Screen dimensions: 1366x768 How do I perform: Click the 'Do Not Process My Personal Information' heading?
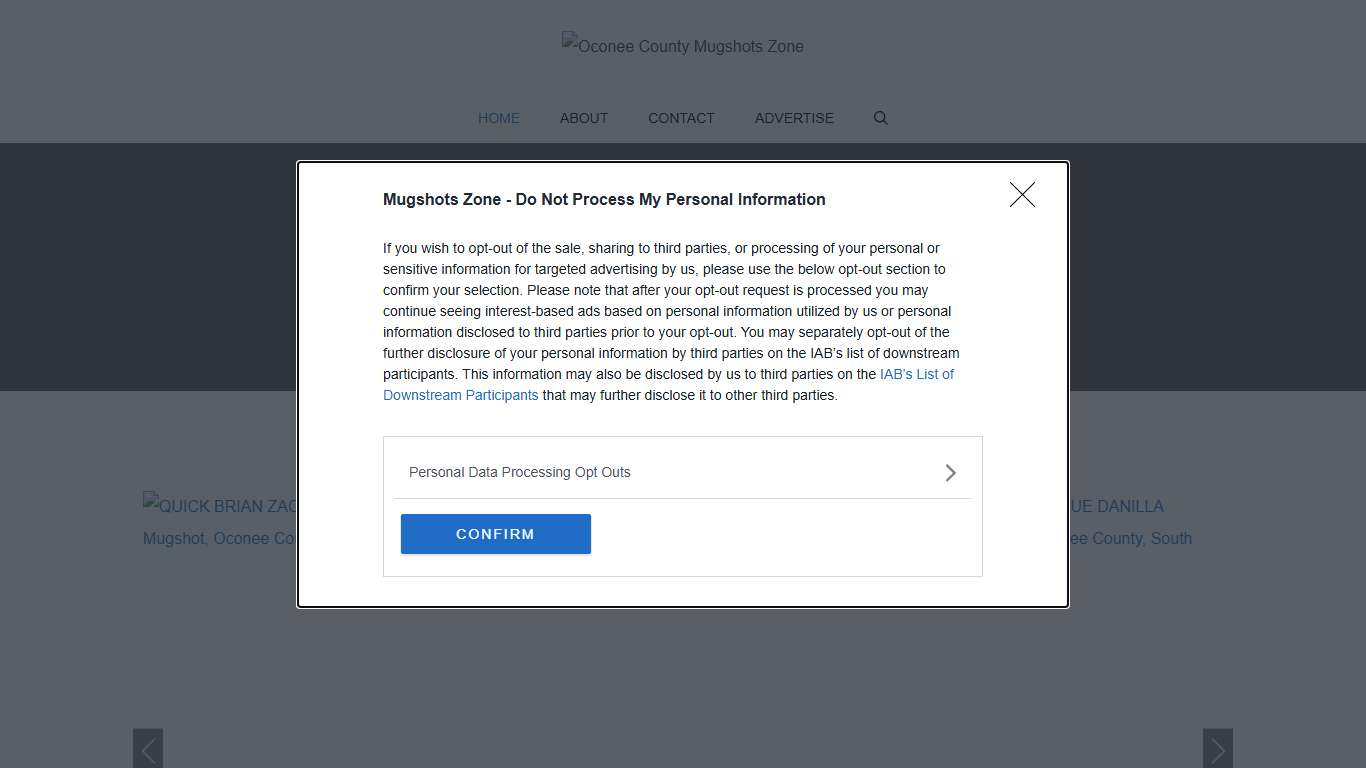click(x=604, y=199)
